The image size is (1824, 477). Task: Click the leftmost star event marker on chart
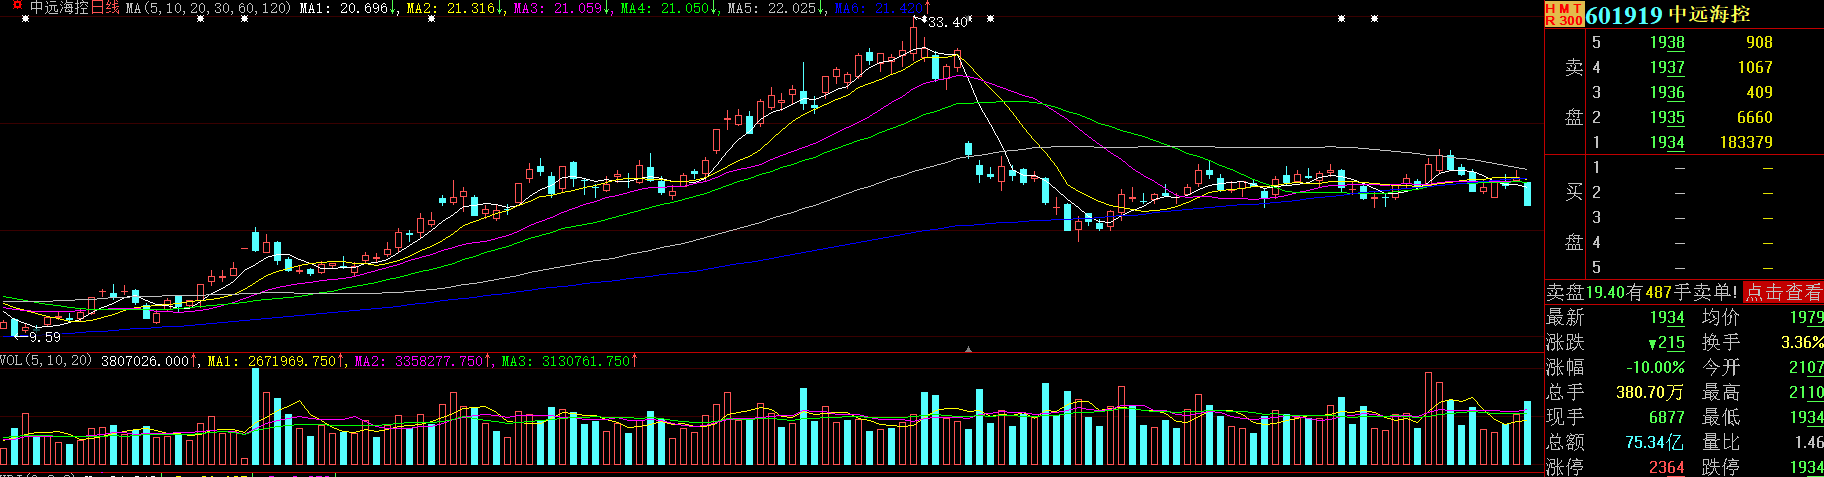[25, 19]
